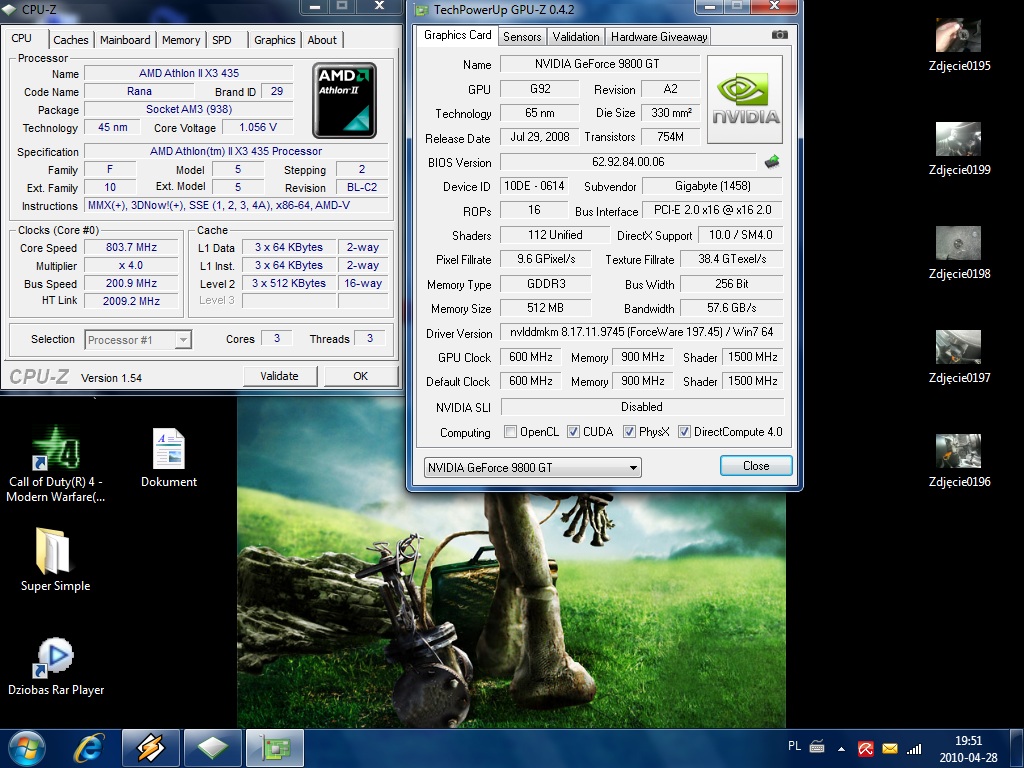Switch to the Sensors tab in GPU-Z
1024x768 pixels.
(522, 37)
